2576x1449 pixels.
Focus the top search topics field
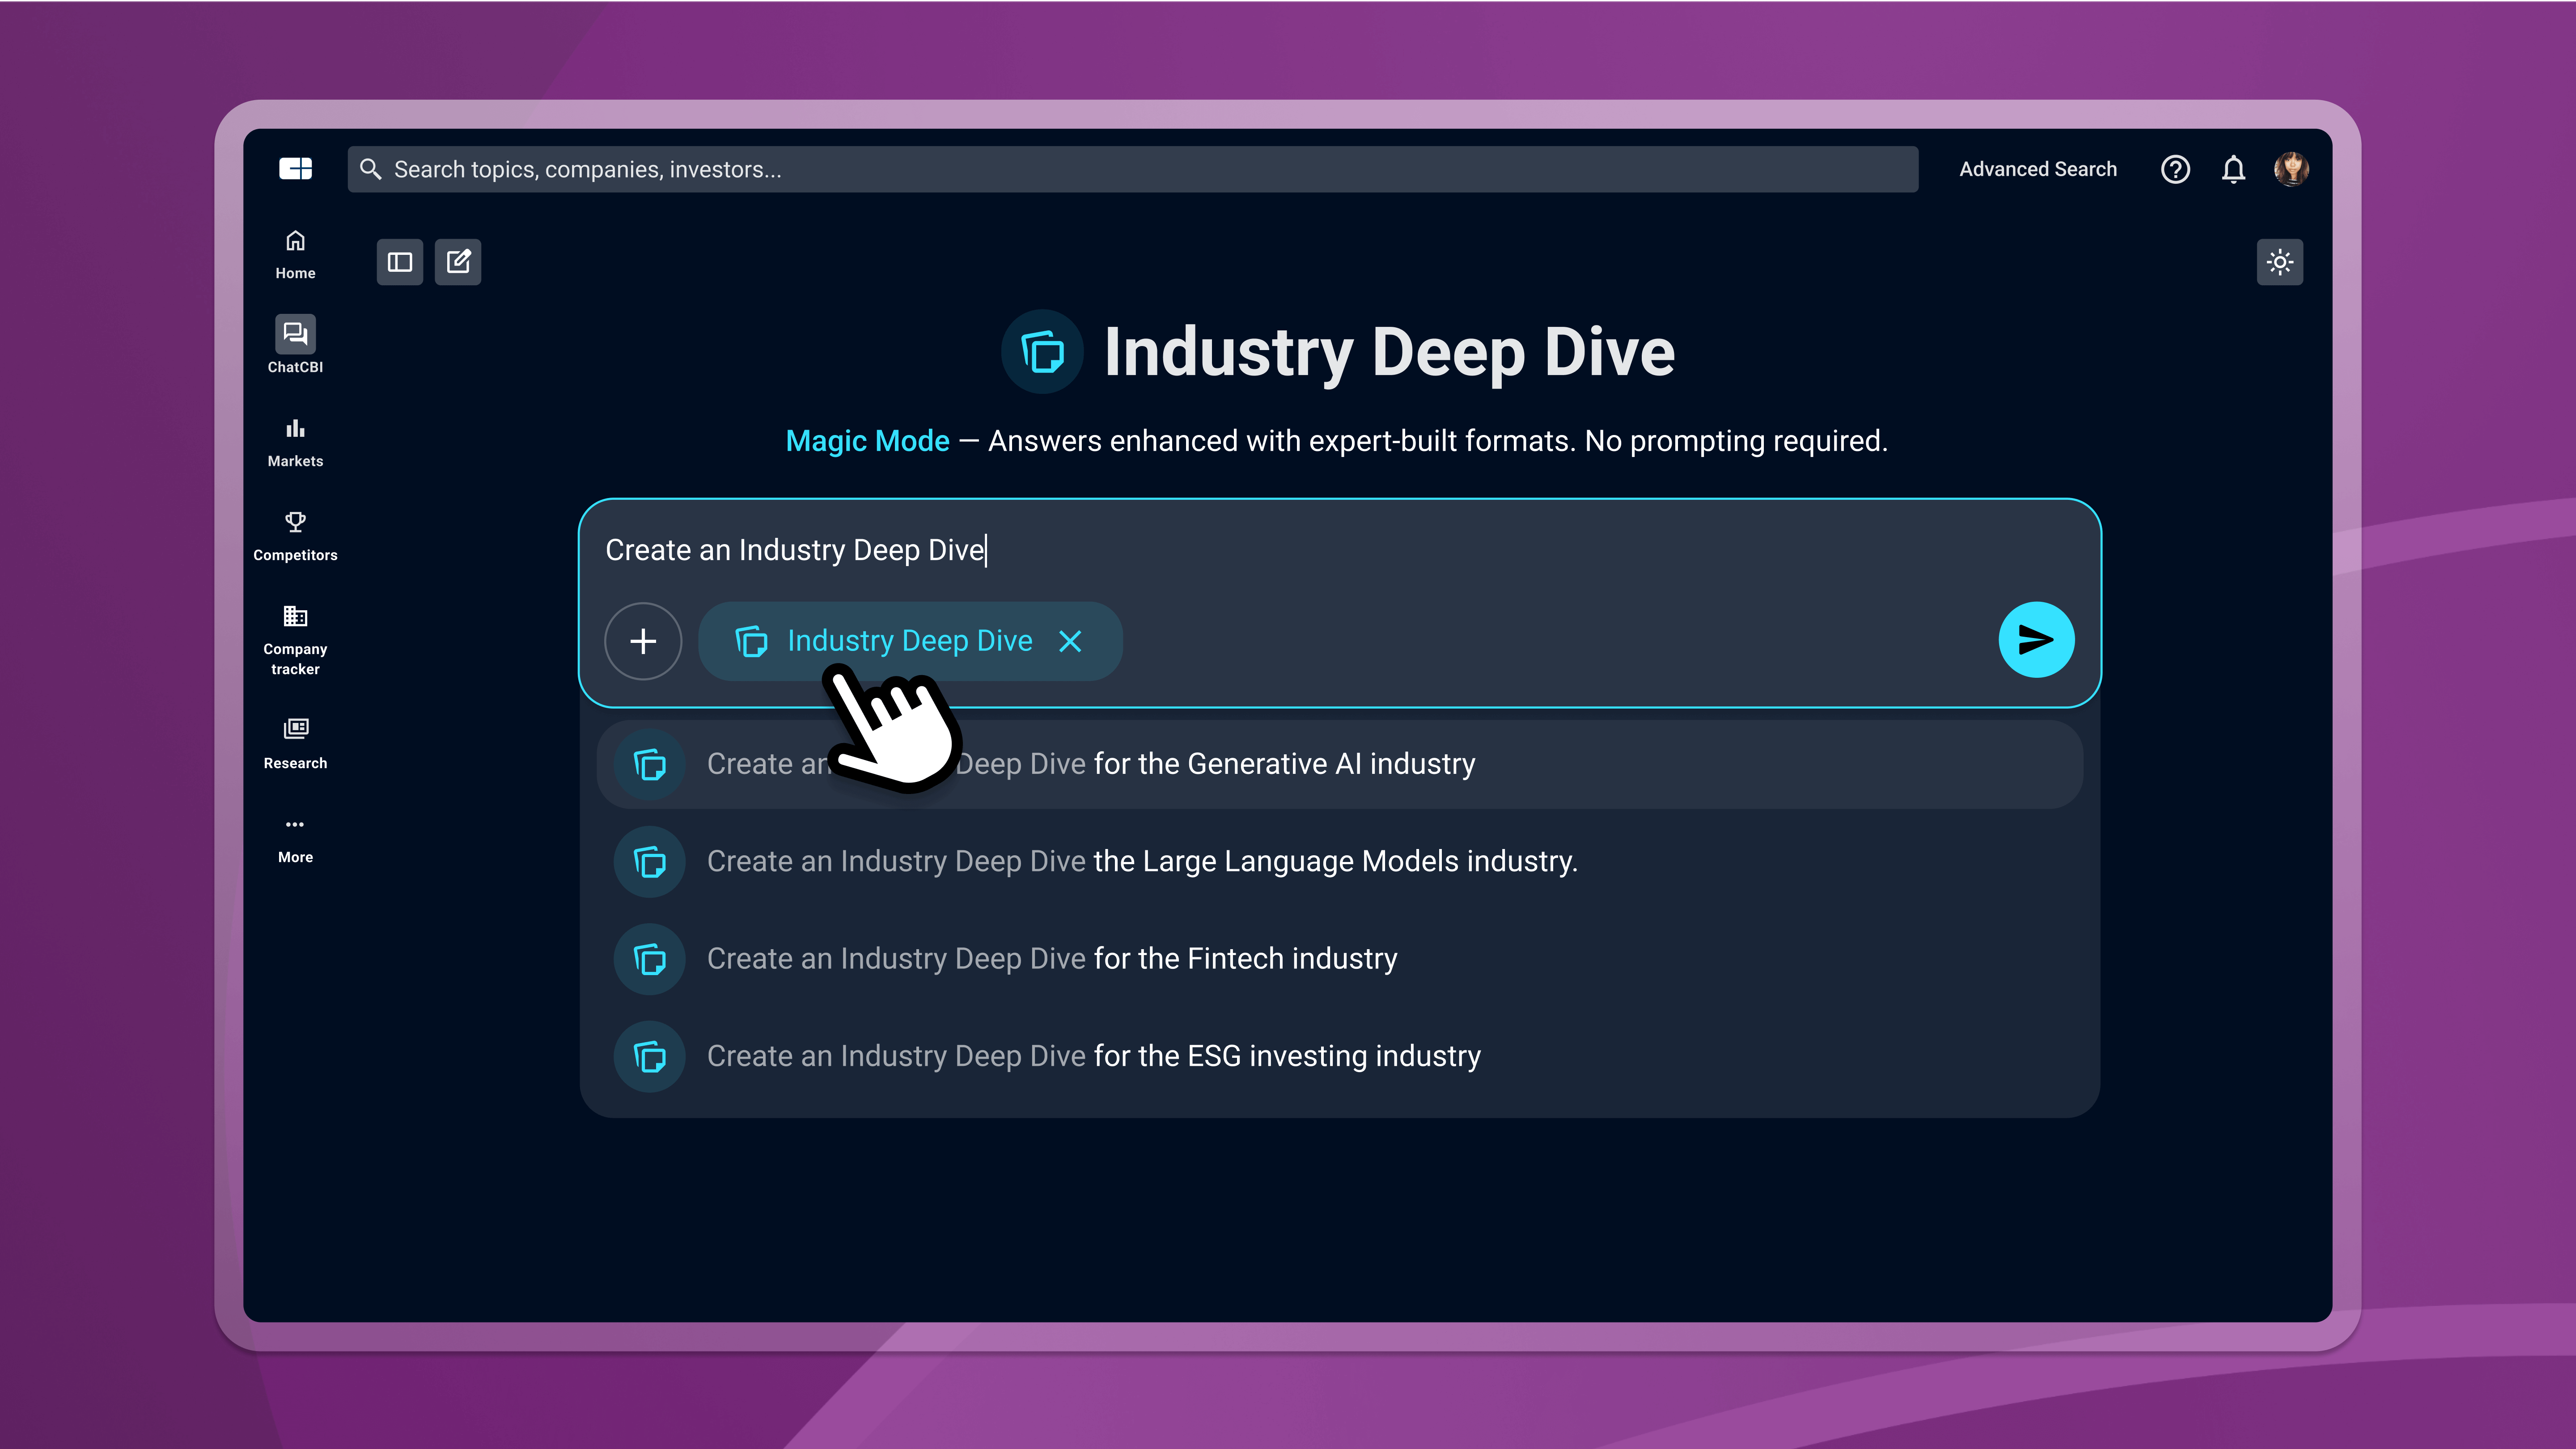pyautogui.click(x=1132, y=169)
